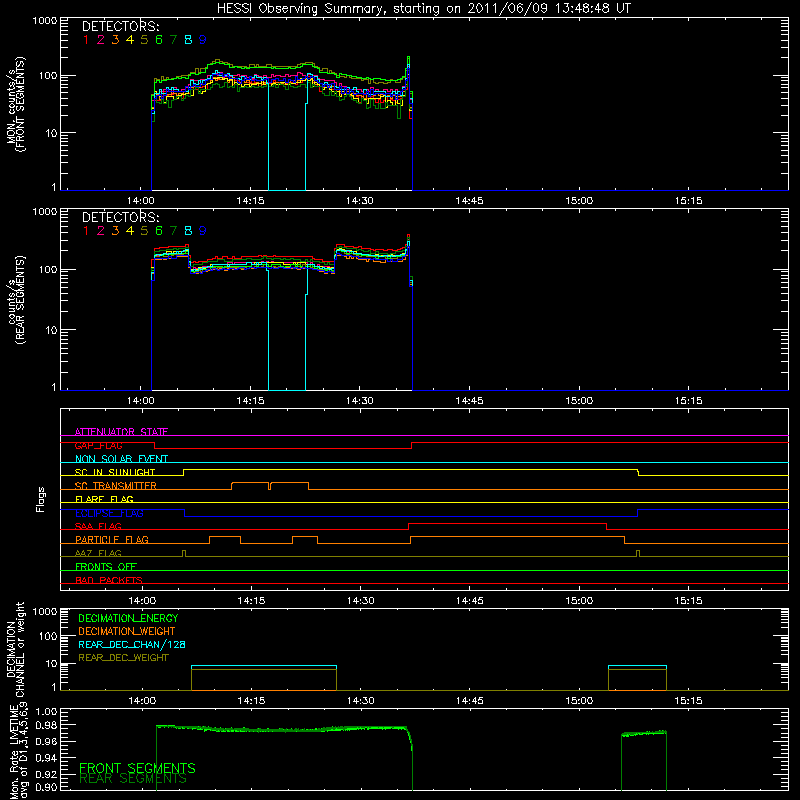Screen dimensions: 800x800
Task: Click FRONT SEGMENTS legend in livetime panel
Action: 137,768
